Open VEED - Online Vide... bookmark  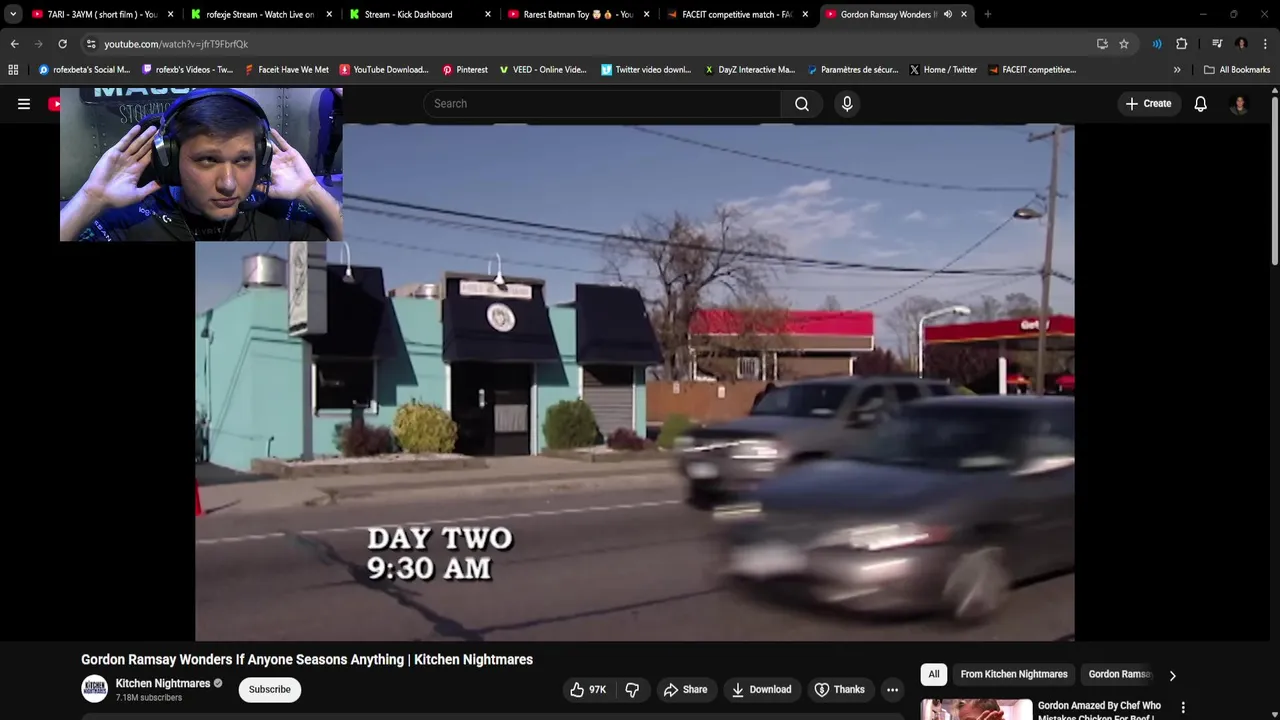tap(543, 70)
